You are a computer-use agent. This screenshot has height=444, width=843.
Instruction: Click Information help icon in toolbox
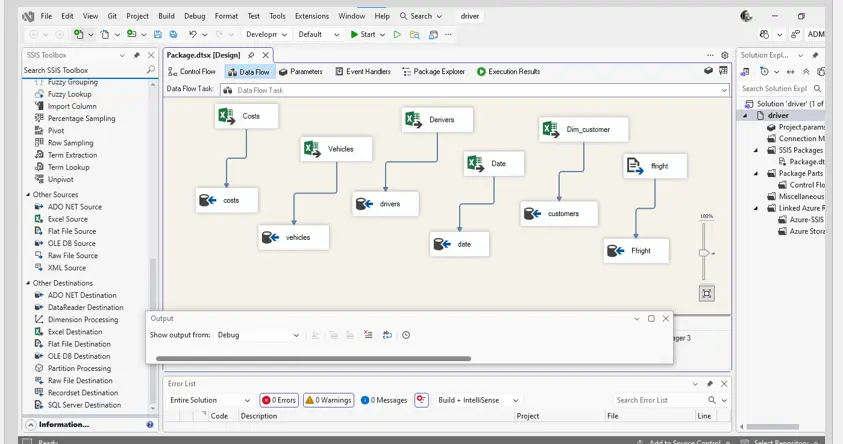click(x=149, y=425)
